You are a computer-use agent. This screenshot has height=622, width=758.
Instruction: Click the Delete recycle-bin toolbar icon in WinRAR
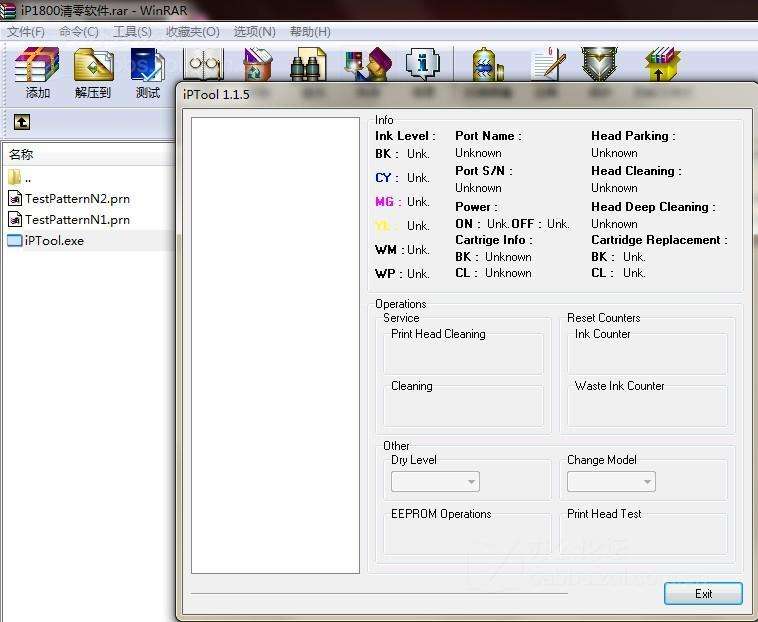tap(258, 64)
